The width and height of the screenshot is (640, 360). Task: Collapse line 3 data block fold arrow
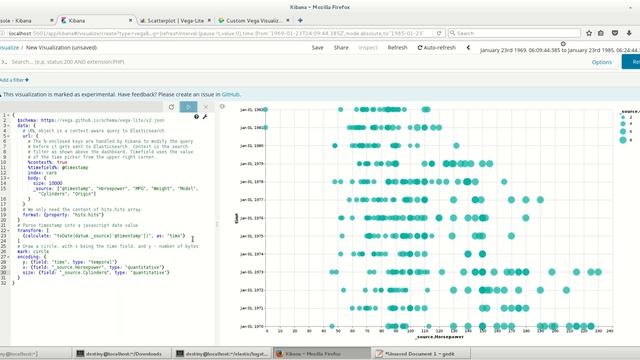(x=9, y=126)
